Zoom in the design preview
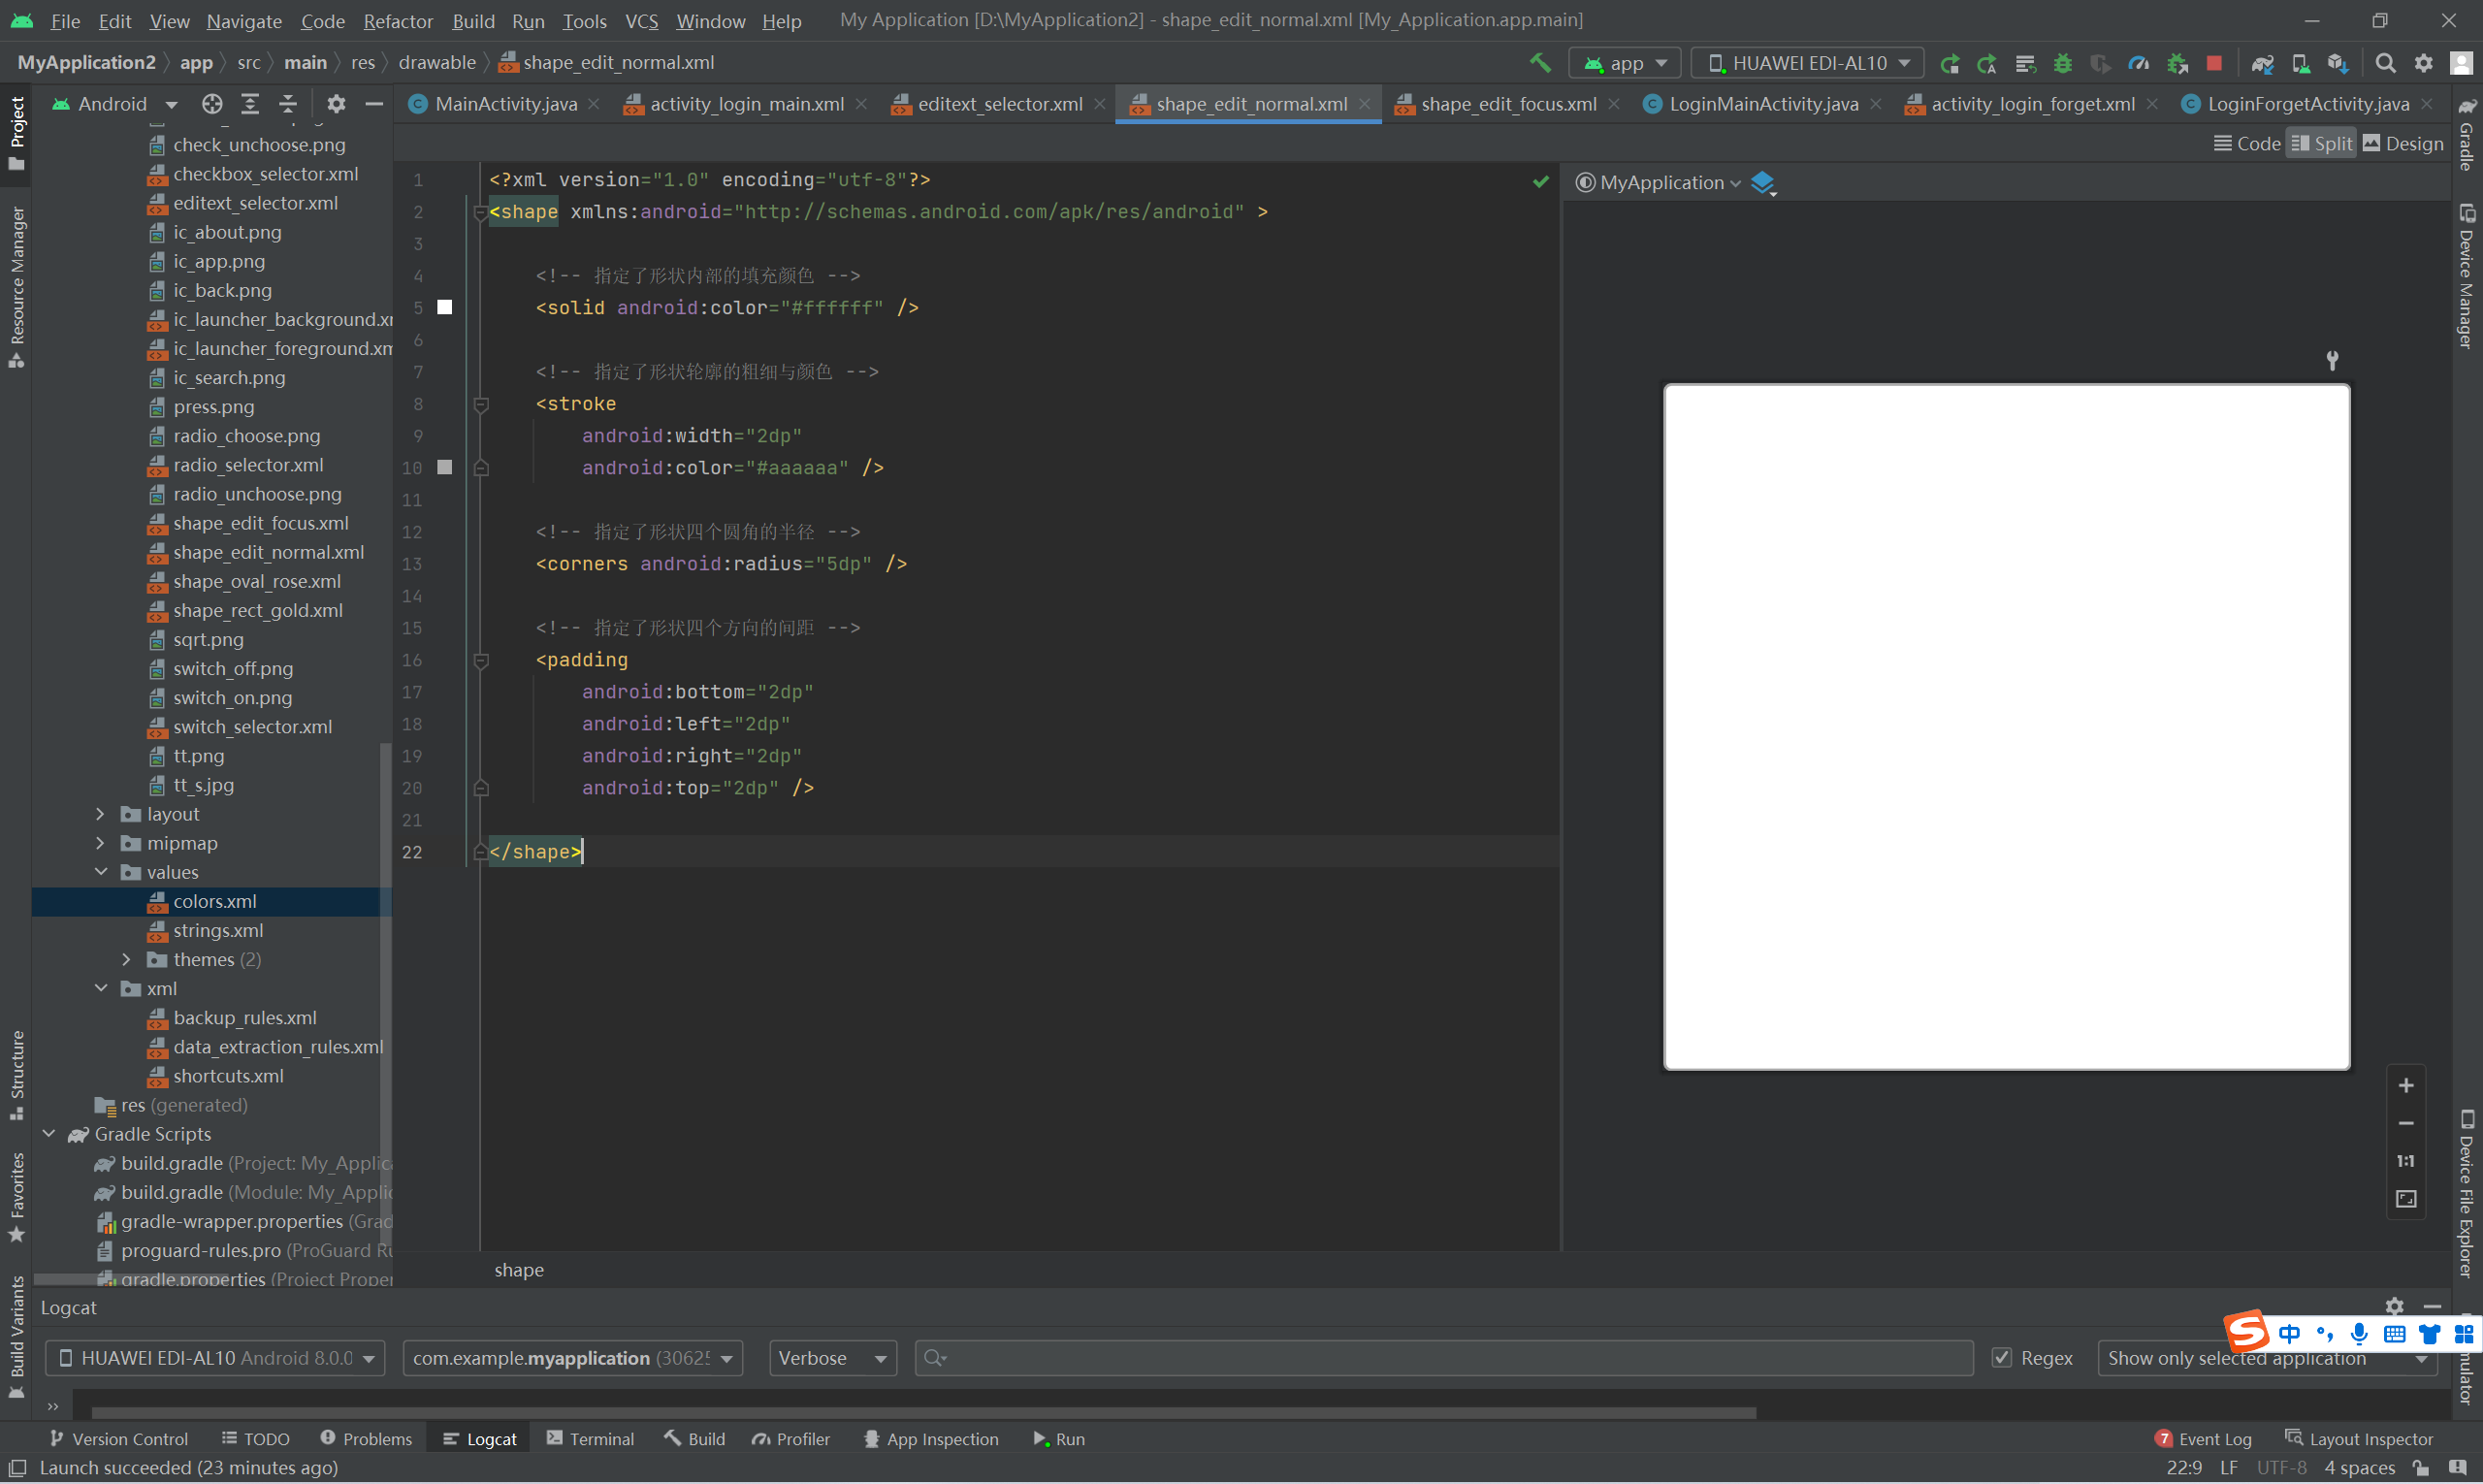This screenshot has width=2483, height=1484. pos(2406,1085)
